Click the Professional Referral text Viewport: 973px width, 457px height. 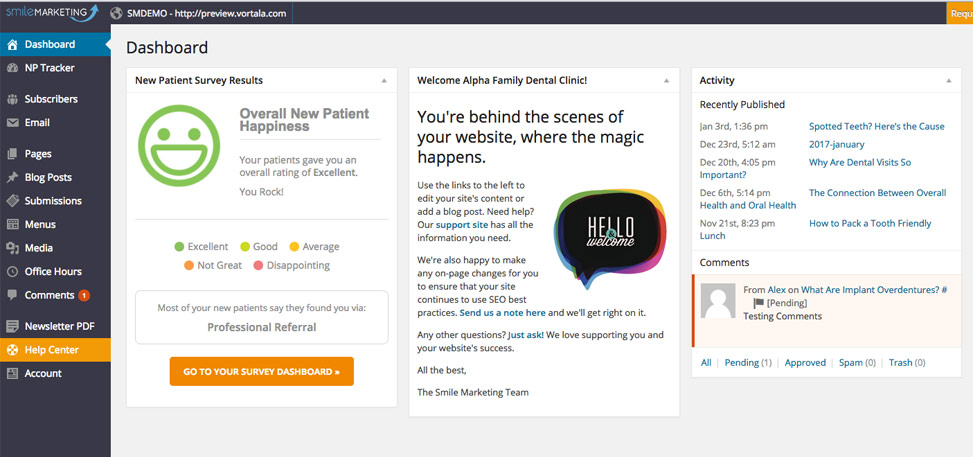(x=262, y=327)
